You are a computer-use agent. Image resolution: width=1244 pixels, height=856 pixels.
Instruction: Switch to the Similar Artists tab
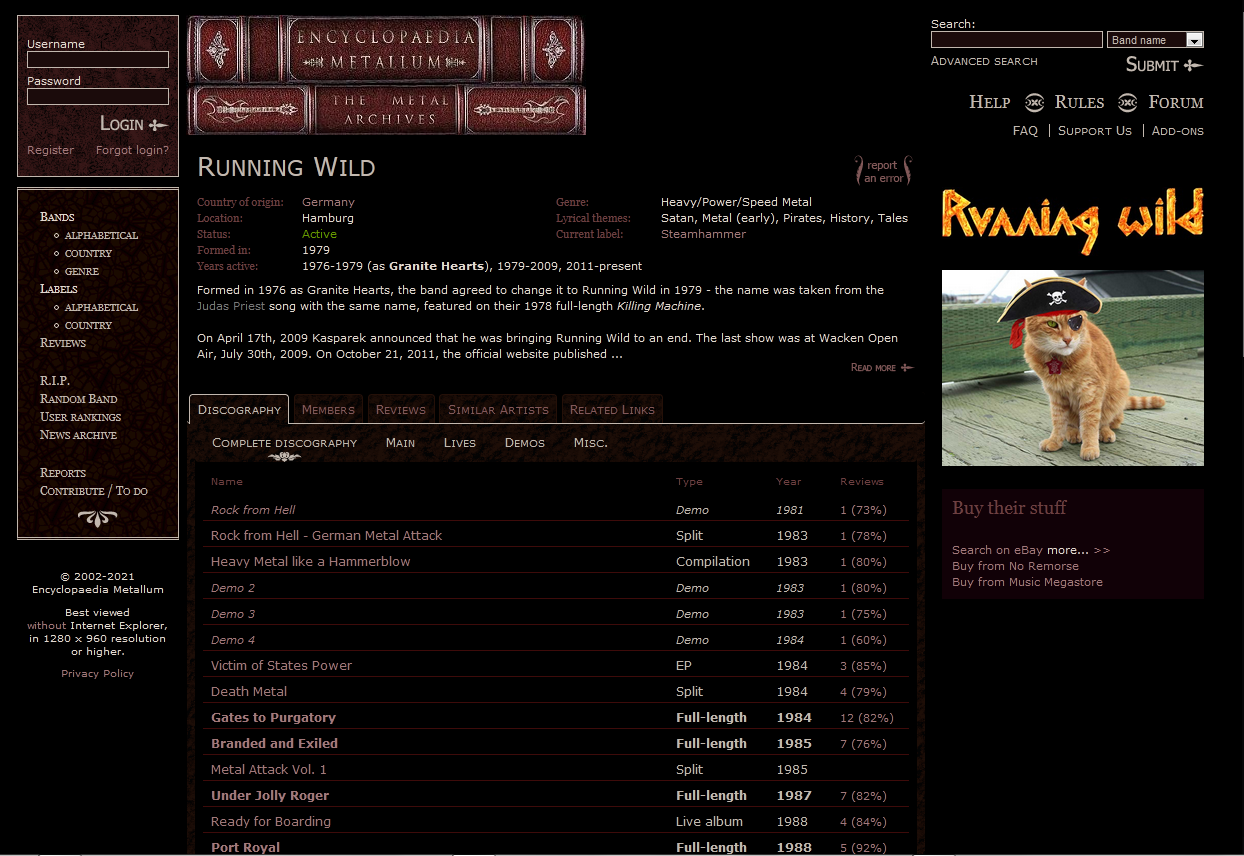pos(498,409)
